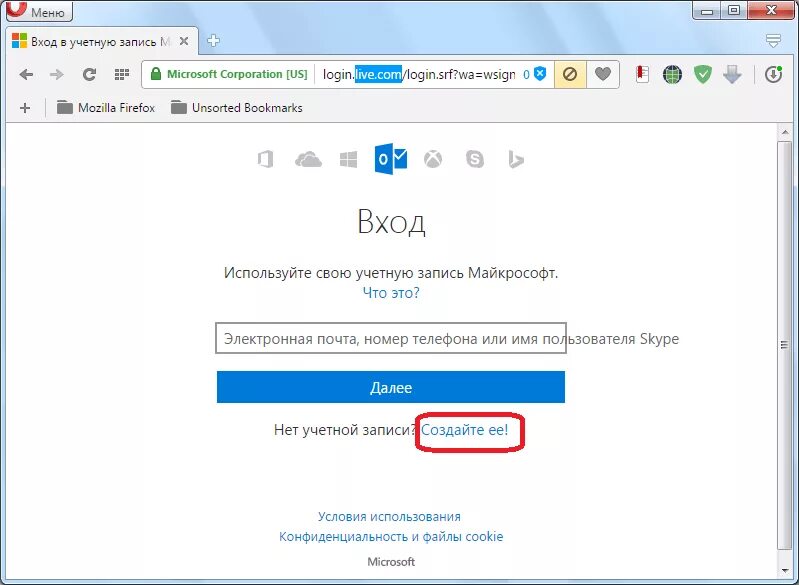799x585 pixels.
Task: Open the Unsorted Bookmarks folder
Action: 236,108
